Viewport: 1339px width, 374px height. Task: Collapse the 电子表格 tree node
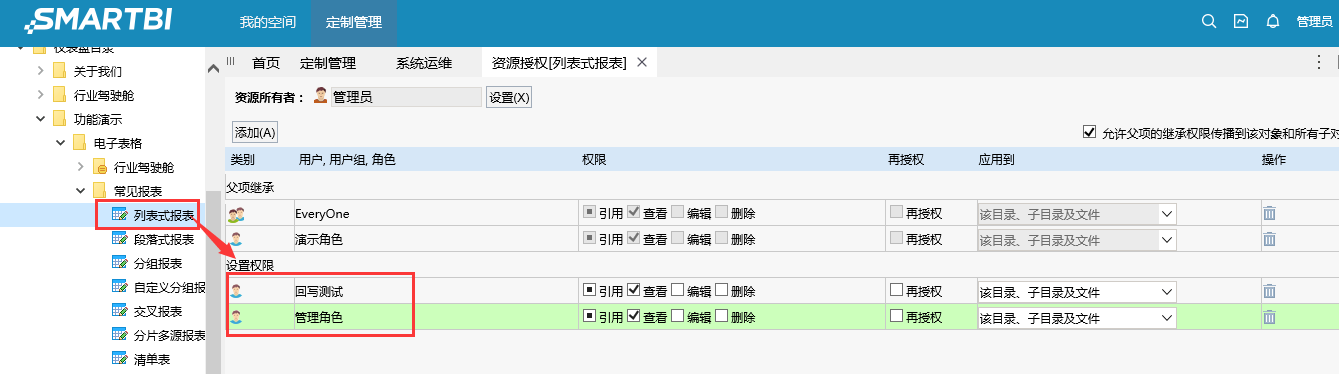(x=61, y=143)
